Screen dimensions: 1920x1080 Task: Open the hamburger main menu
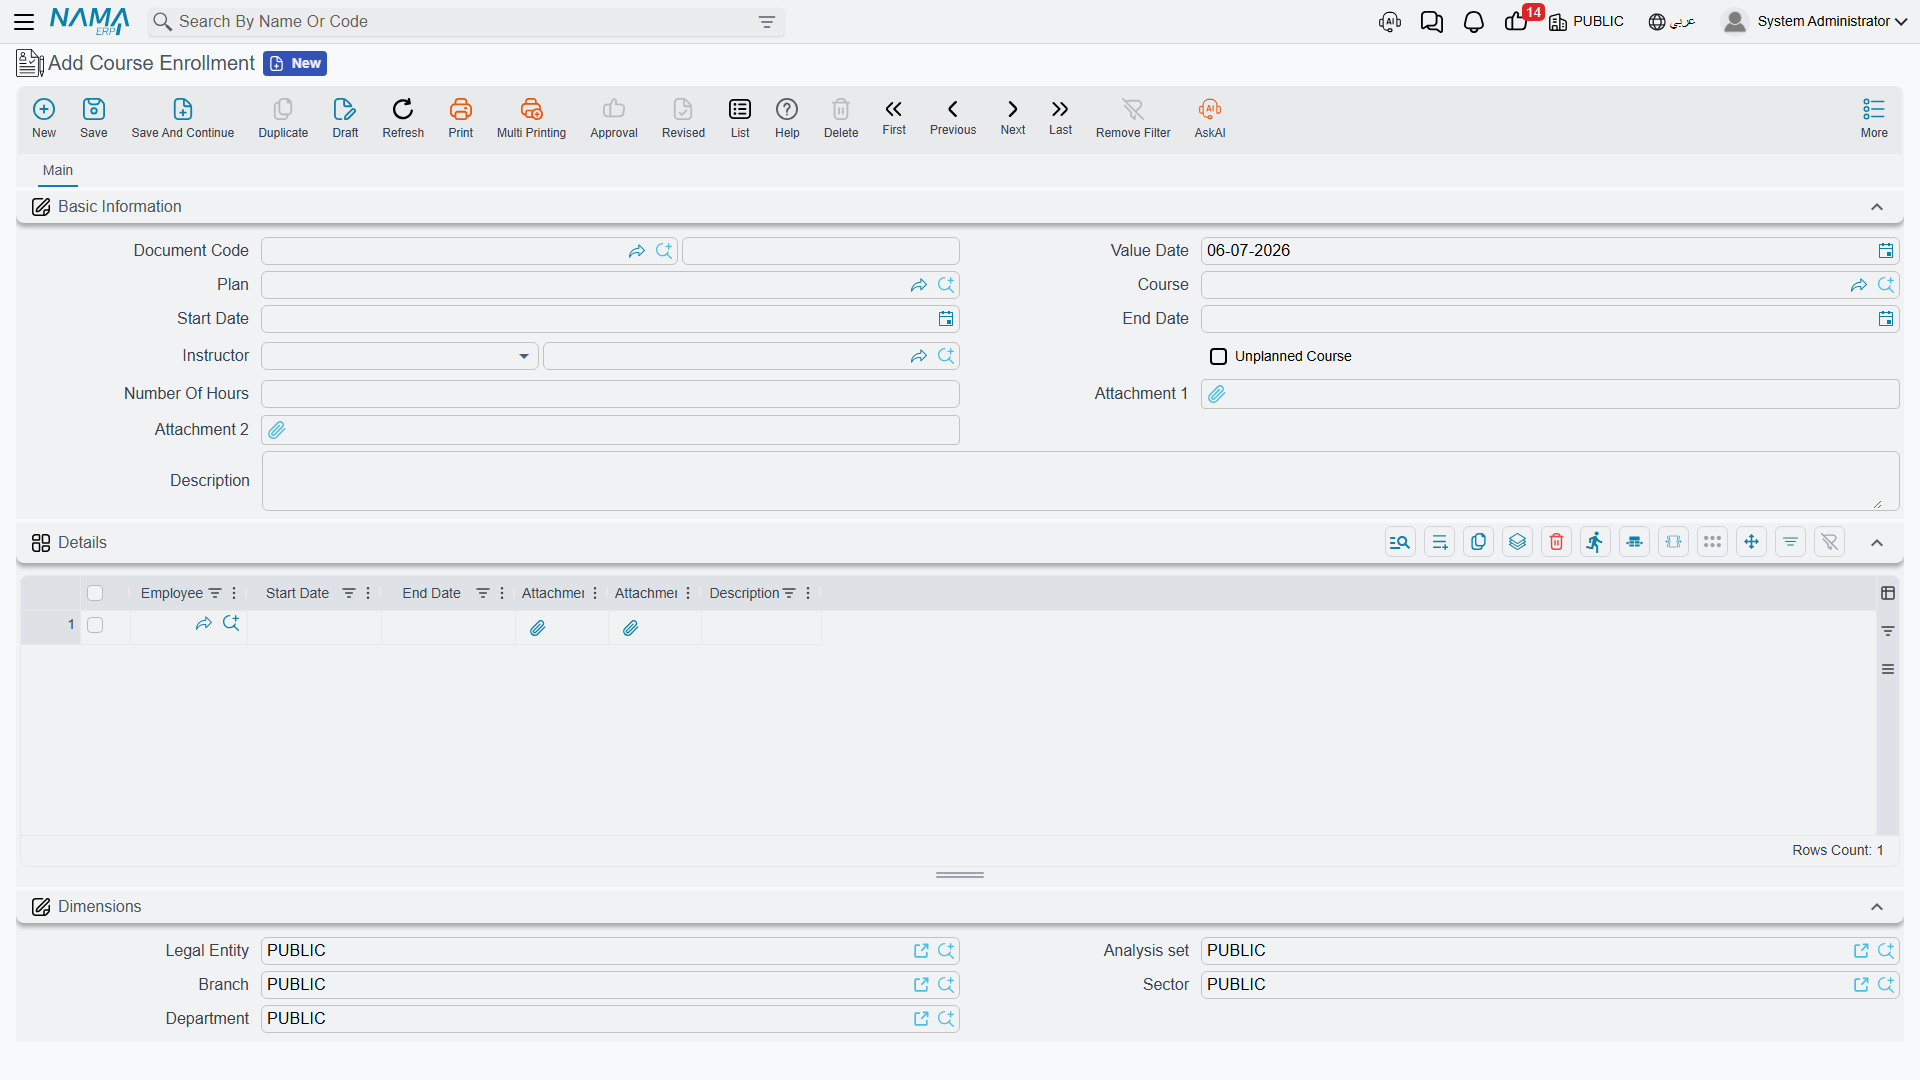click(24, 22)
